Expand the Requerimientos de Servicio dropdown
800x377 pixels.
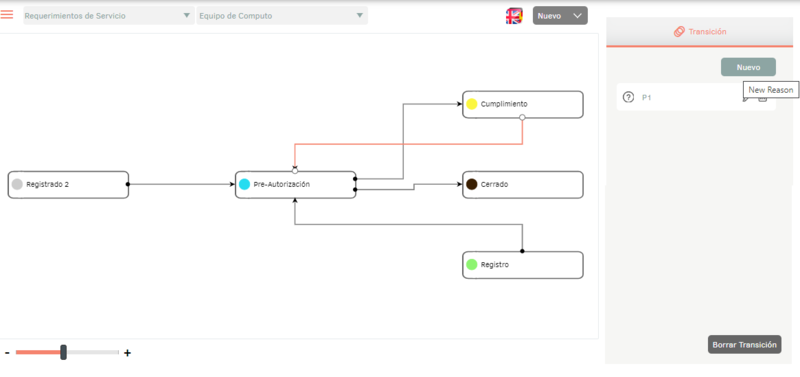coord(109,16)
